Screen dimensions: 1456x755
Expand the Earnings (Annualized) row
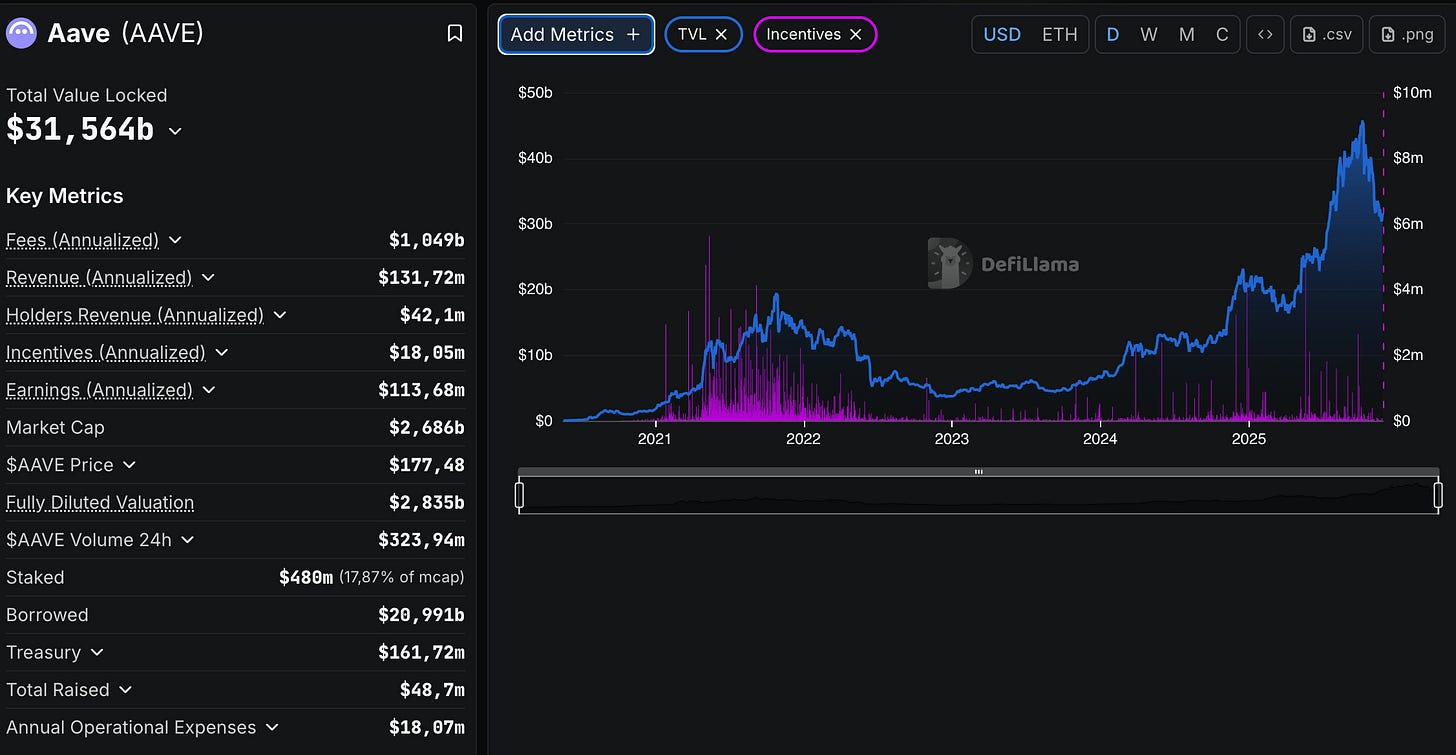point(209,390)
